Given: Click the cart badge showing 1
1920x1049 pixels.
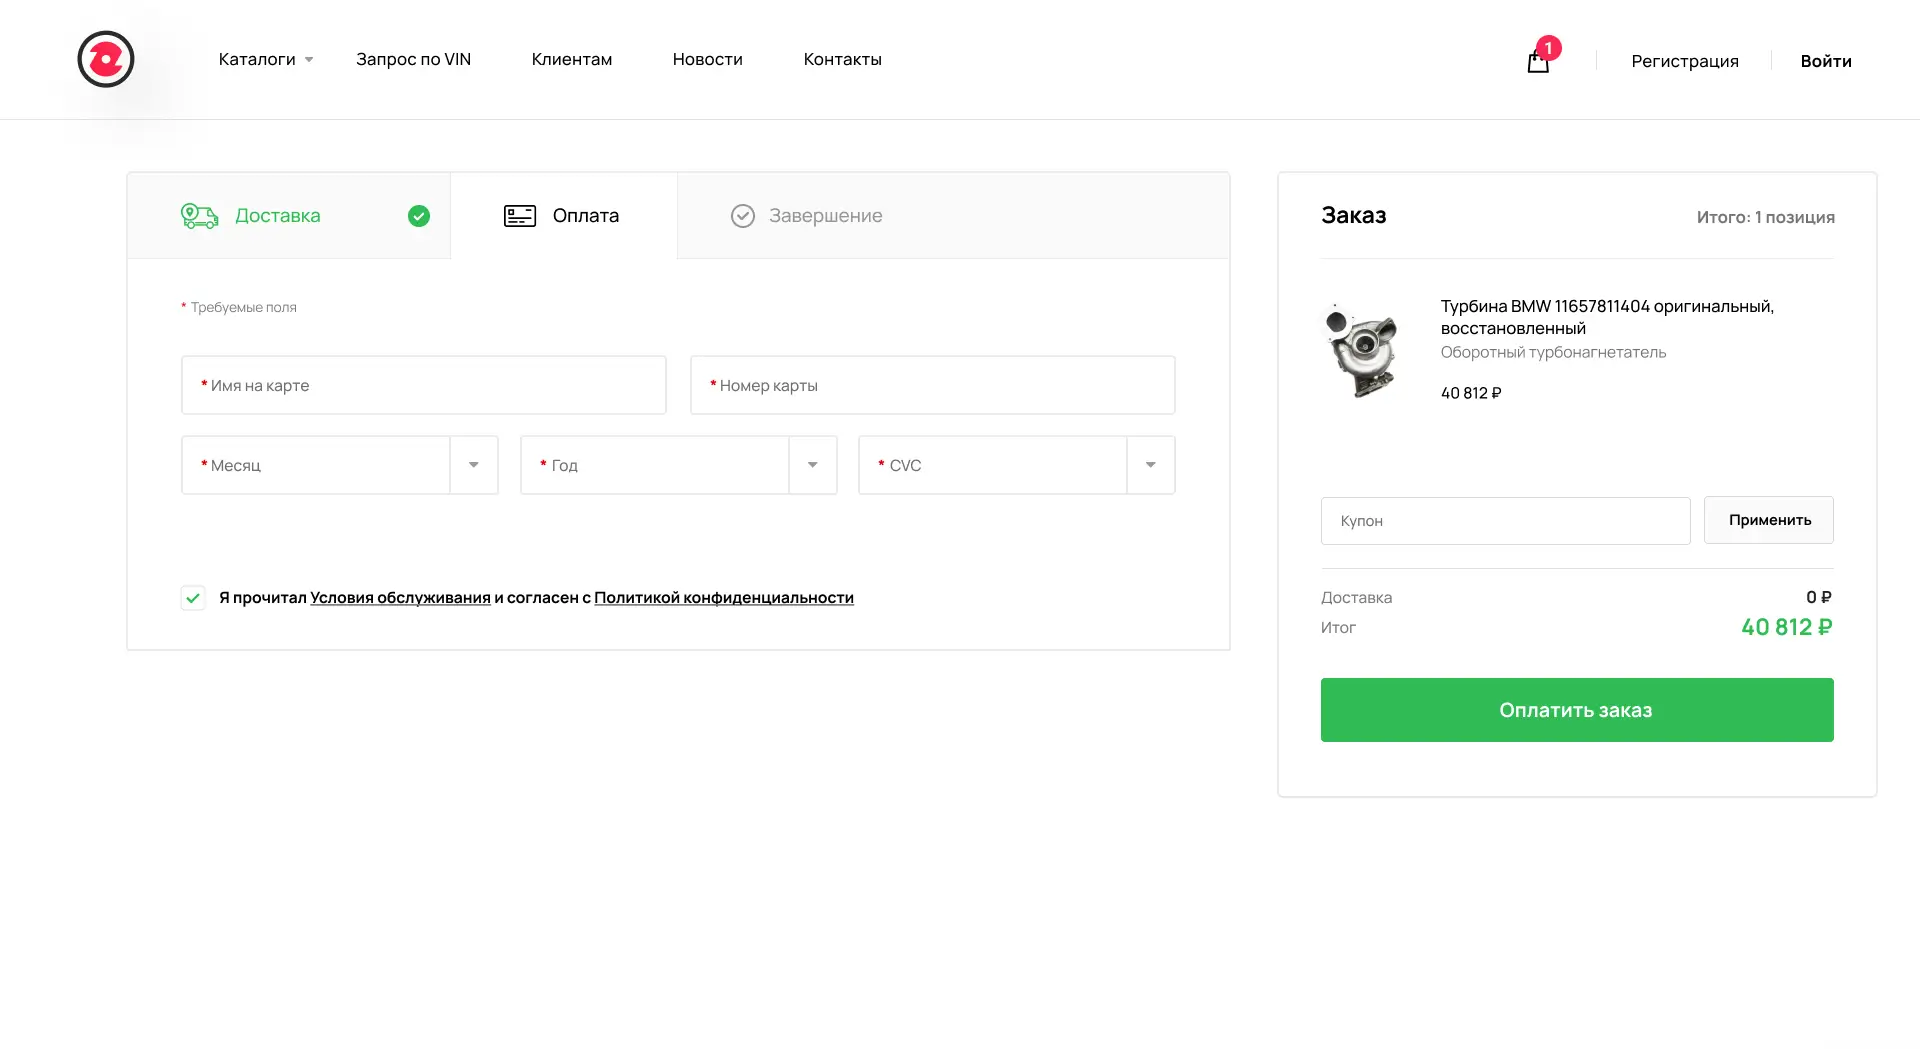Looking at the screenshot, I should coord(1548,48).
